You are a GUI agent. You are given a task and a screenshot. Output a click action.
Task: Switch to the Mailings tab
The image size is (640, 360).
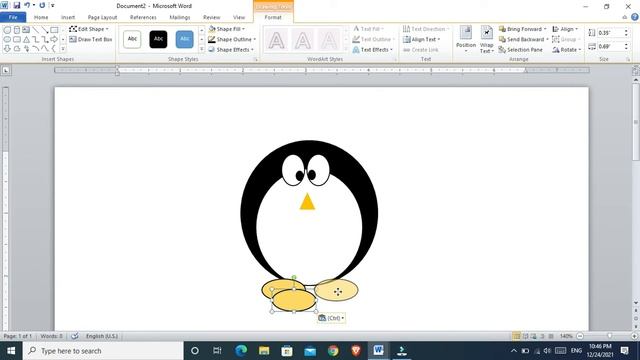[180, 17]
